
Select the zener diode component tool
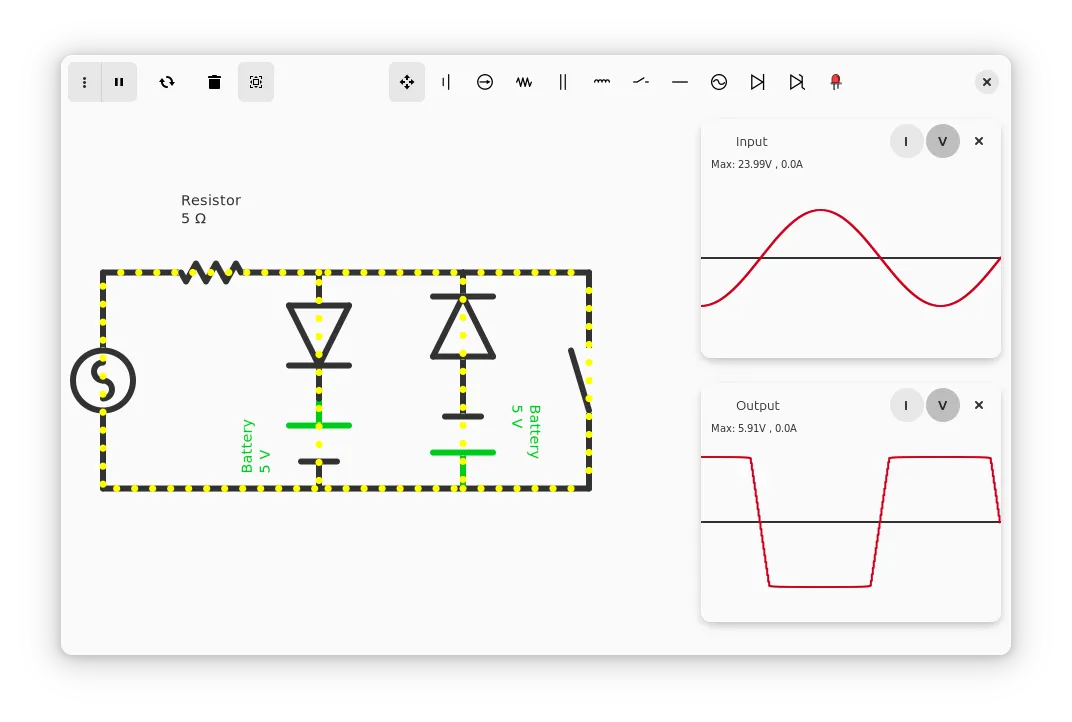coord(796,82)
